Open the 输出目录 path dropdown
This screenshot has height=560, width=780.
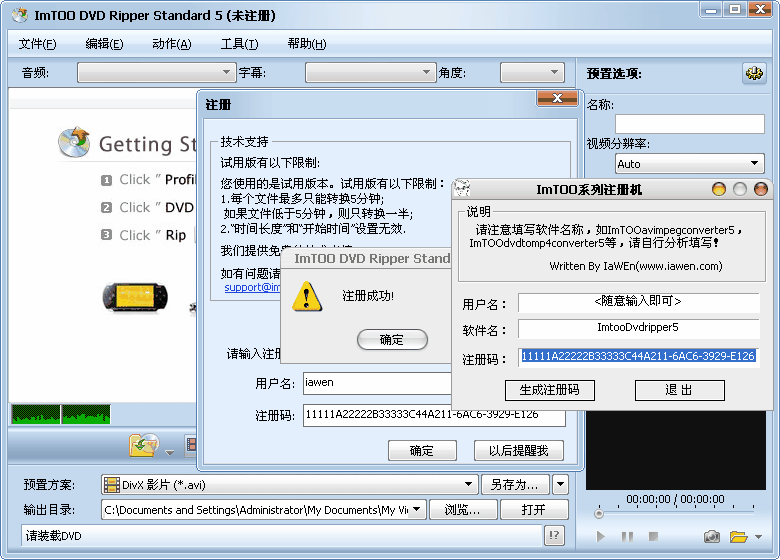(264, 510)
